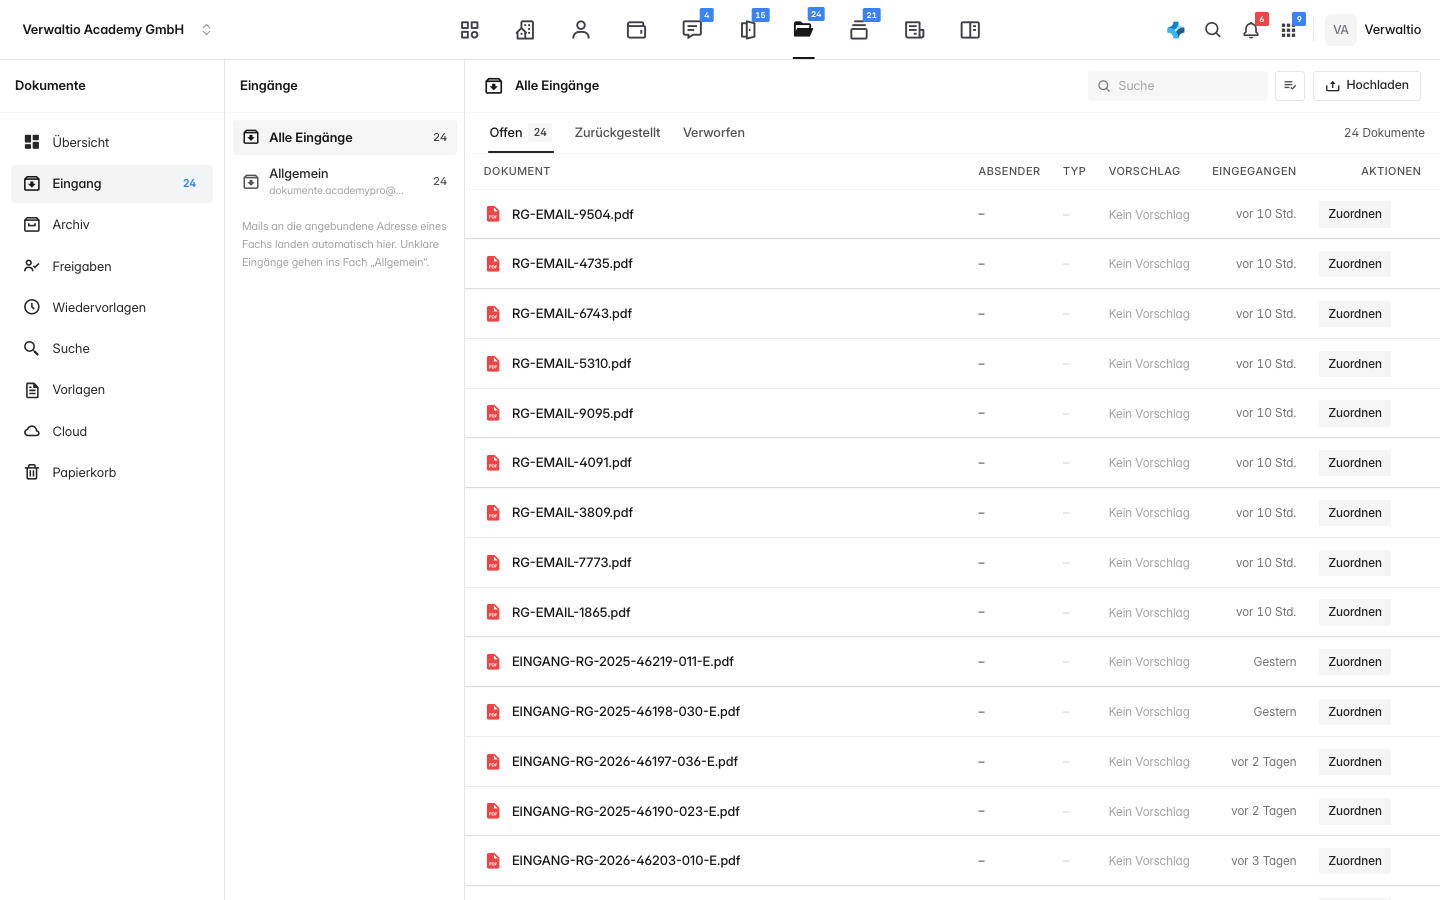The width and height of the screenshot is (1440, 900).
Task: Open the VA Verwaltio user menu
Action: 1373,30
